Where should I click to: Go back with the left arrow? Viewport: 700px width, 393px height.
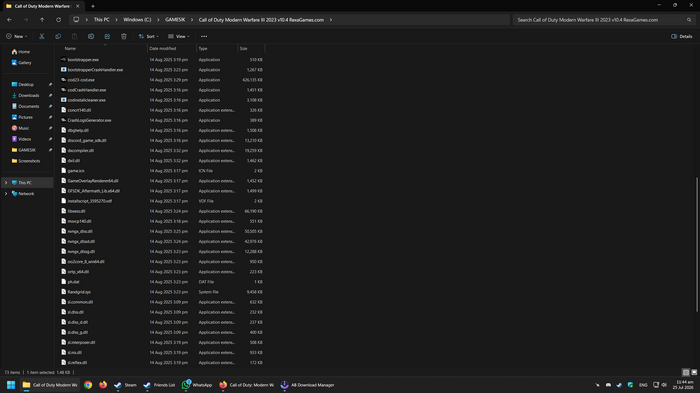click(x=9, y=20)
